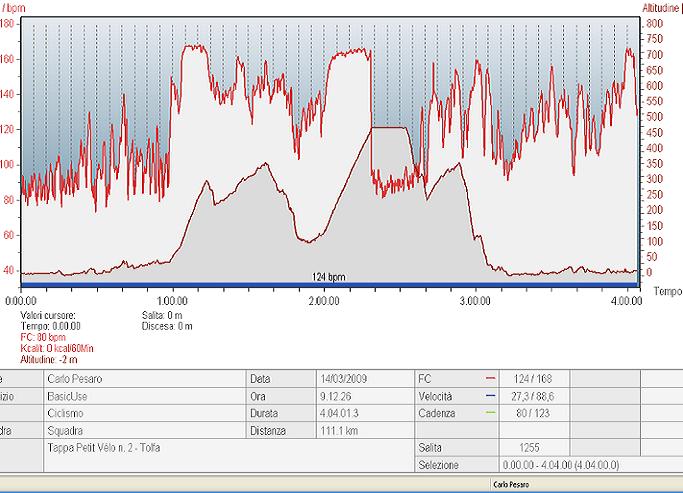Image resolution: width=683 pixels, height=493 pixels.
Task: Click the FC value 124 / 168
Action: point(542,379)
